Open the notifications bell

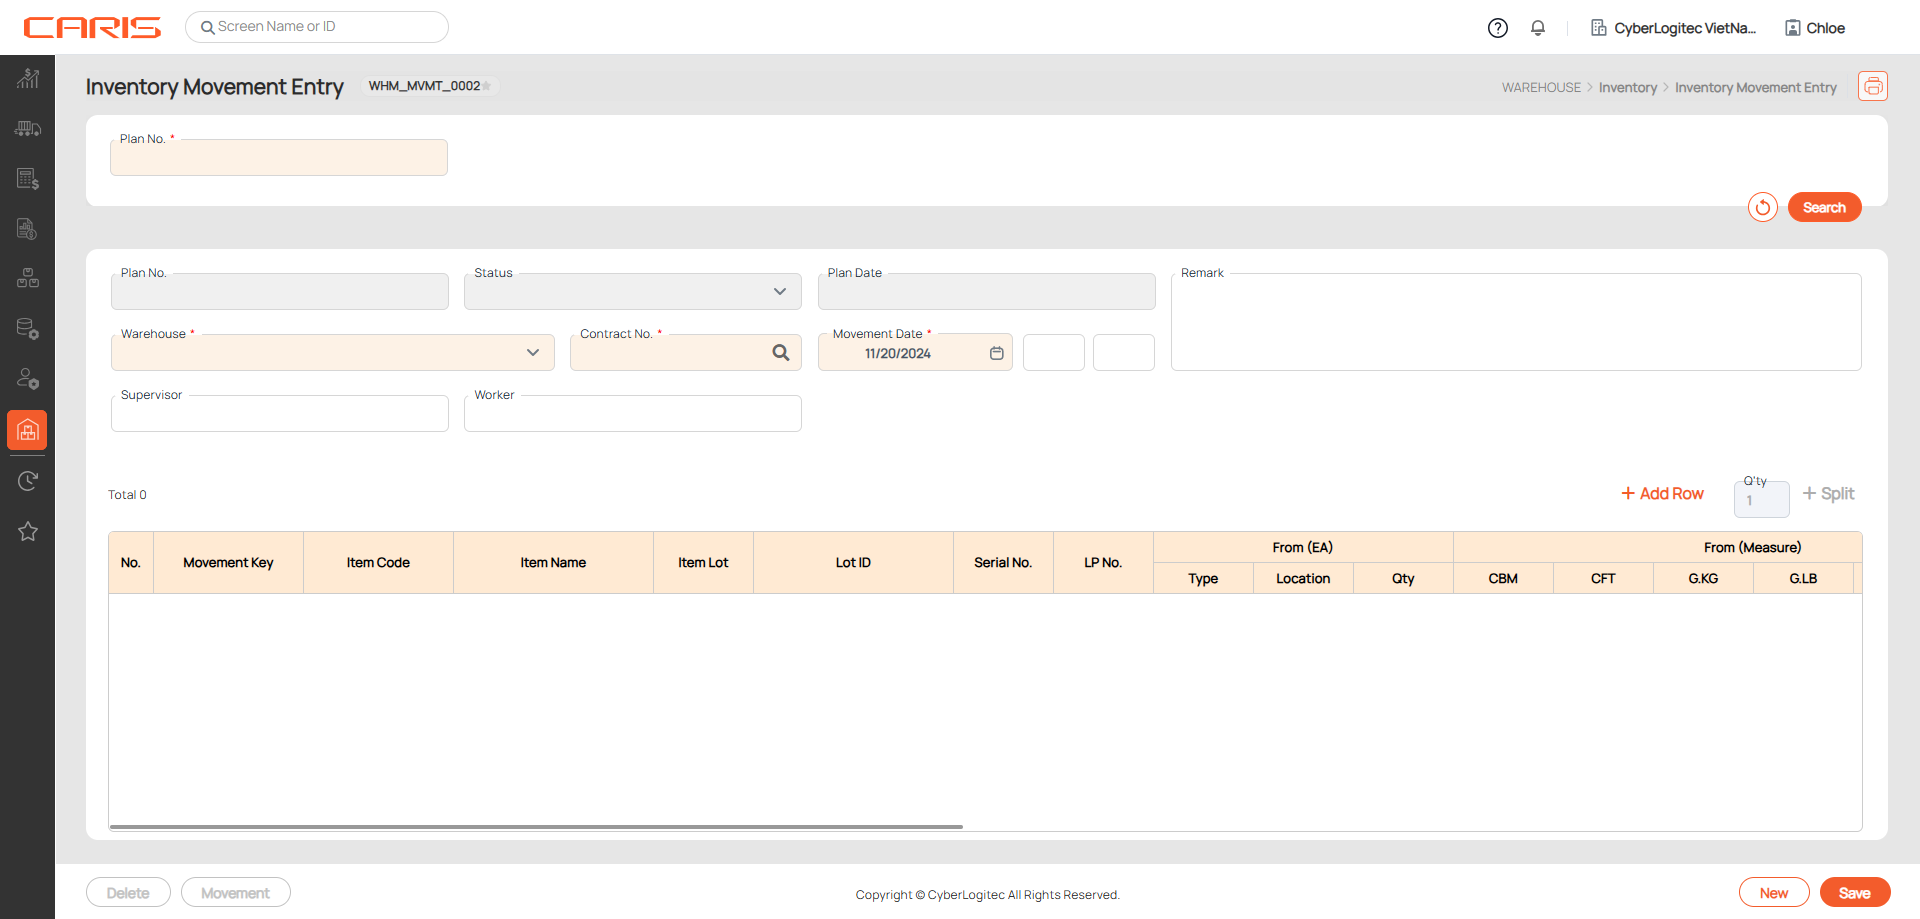click(x=1538, y=28)
